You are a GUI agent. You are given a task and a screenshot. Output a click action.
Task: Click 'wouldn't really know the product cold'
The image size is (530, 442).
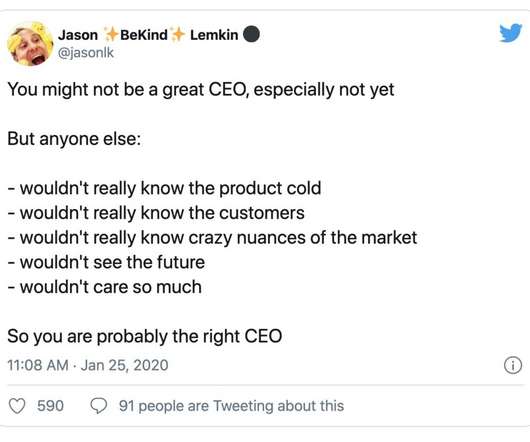[164, 188]
